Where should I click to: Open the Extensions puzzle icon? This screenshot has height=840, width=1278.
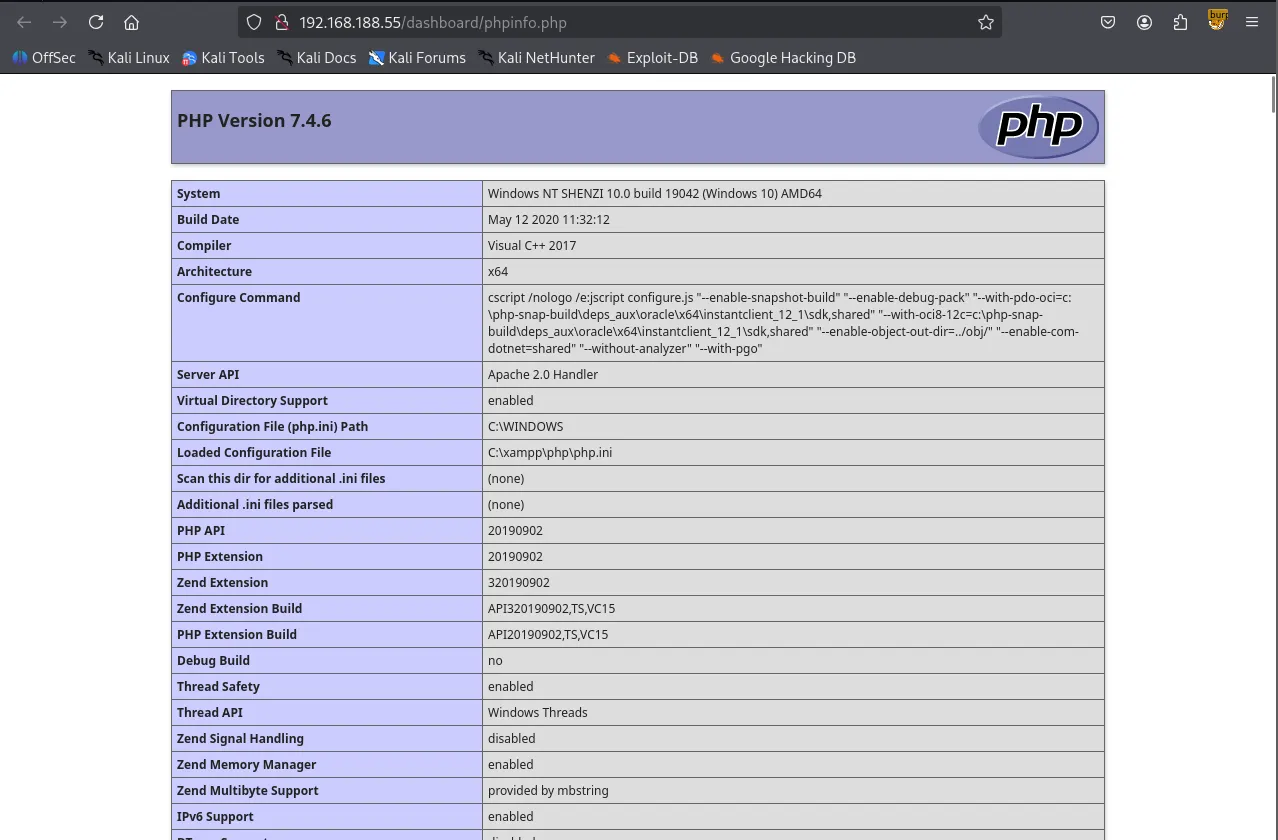pos(1180,22)
